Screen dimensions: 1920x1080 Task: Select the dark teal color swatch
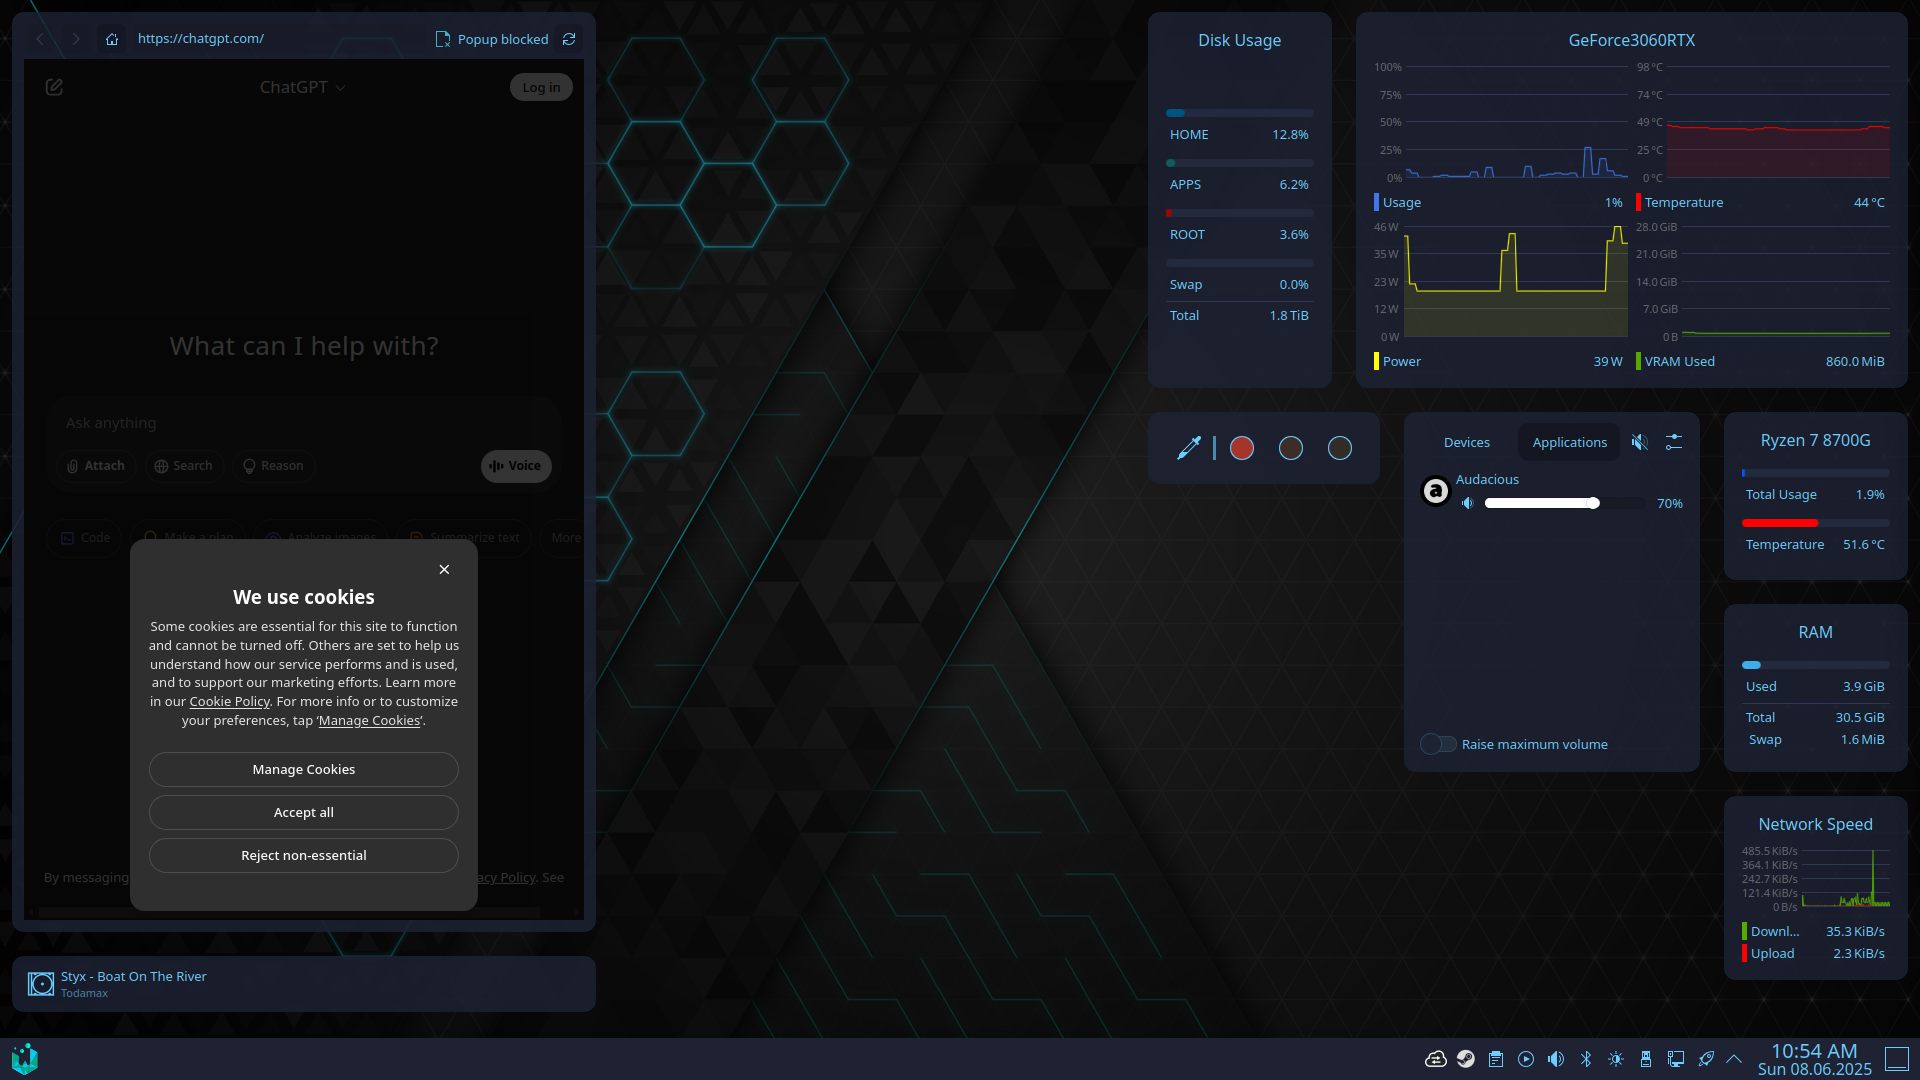pos(1340,448)
